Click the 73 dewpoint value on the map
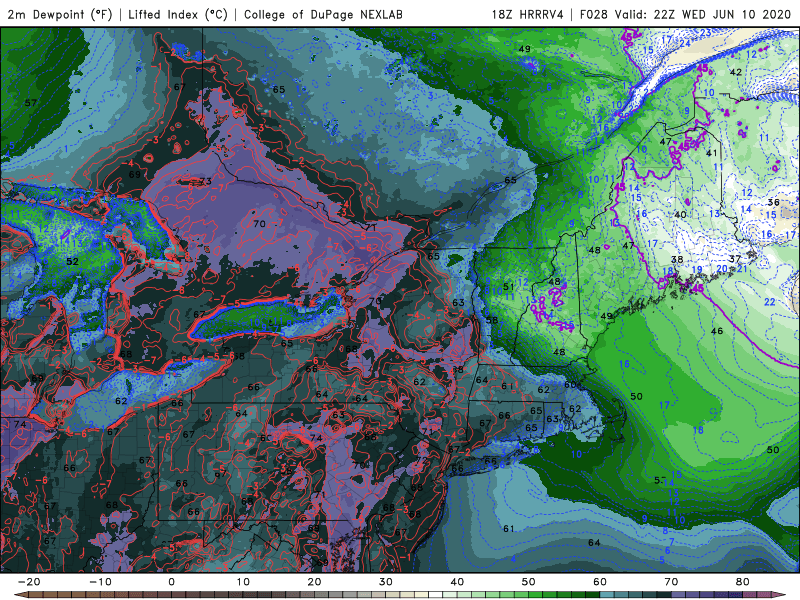 205,181
